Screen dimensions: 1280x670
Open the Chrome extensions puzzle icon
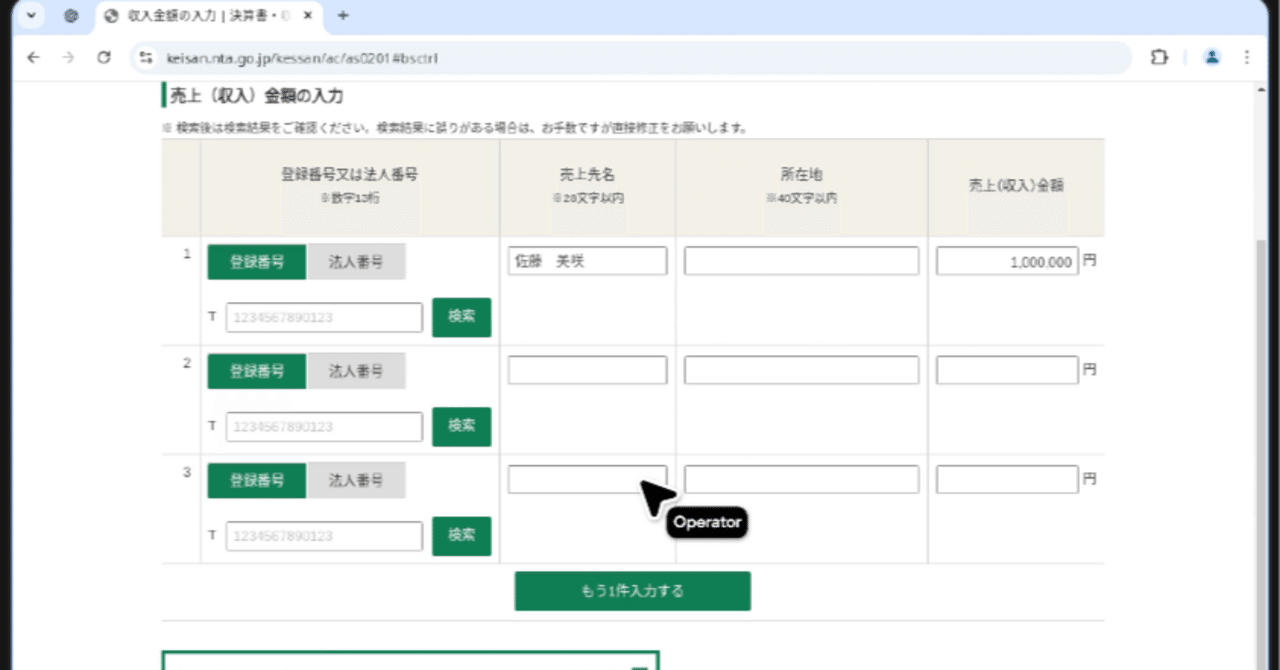[1159, 58]
